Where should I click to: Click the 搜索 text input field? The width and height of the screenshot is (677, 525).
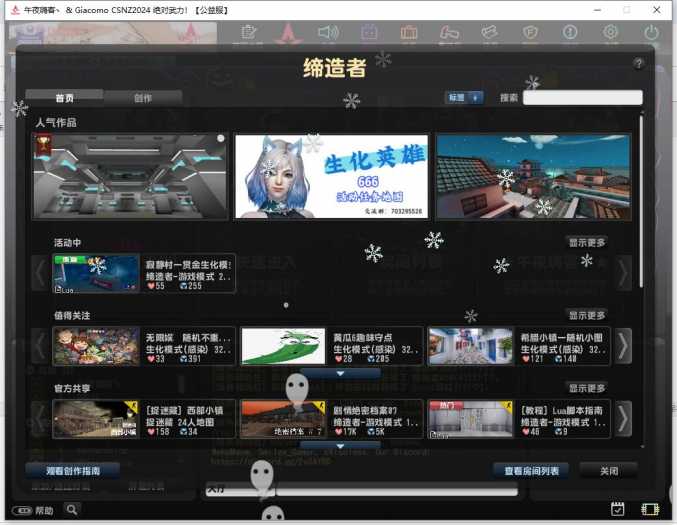582,98
